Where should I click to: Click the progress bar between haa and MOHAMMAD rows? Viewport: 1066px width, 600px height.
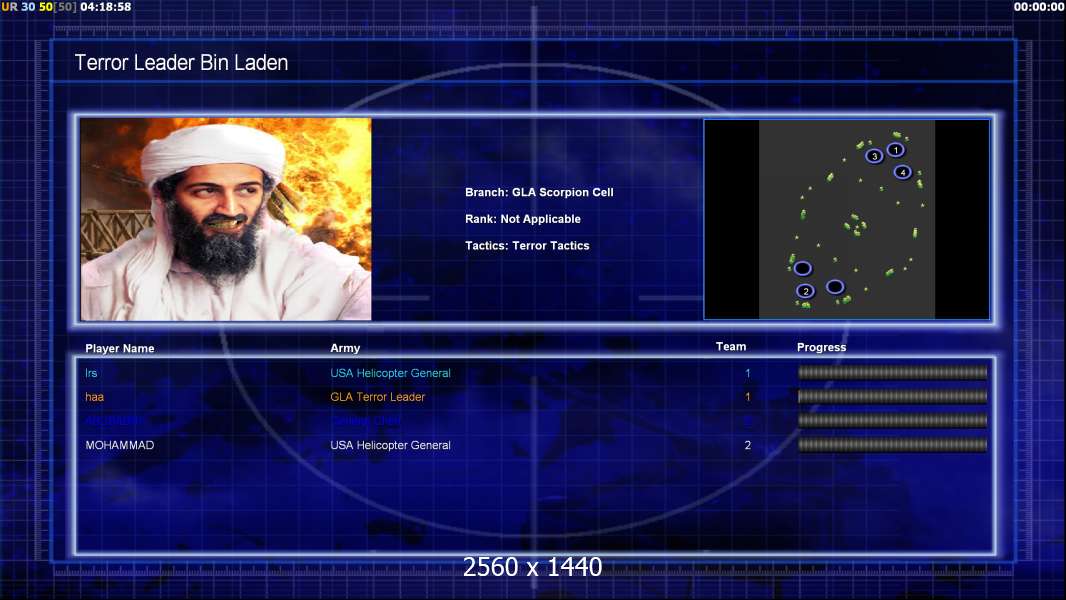coord(892,421)
